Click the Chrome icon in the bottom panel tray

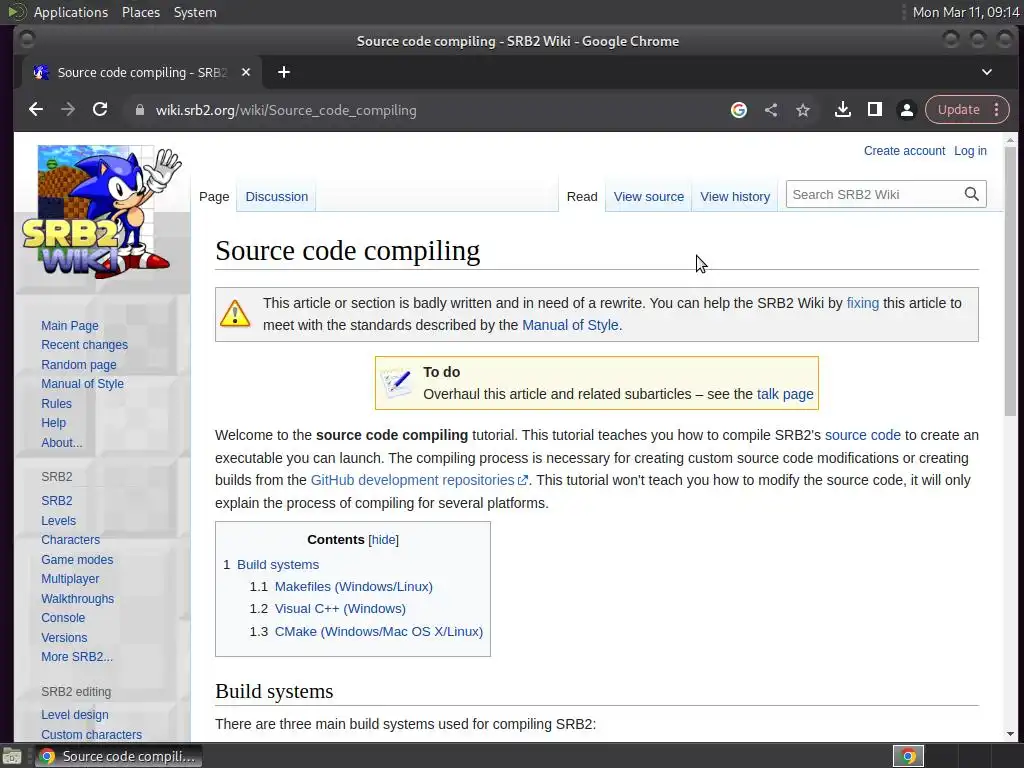tap(908, 756)
